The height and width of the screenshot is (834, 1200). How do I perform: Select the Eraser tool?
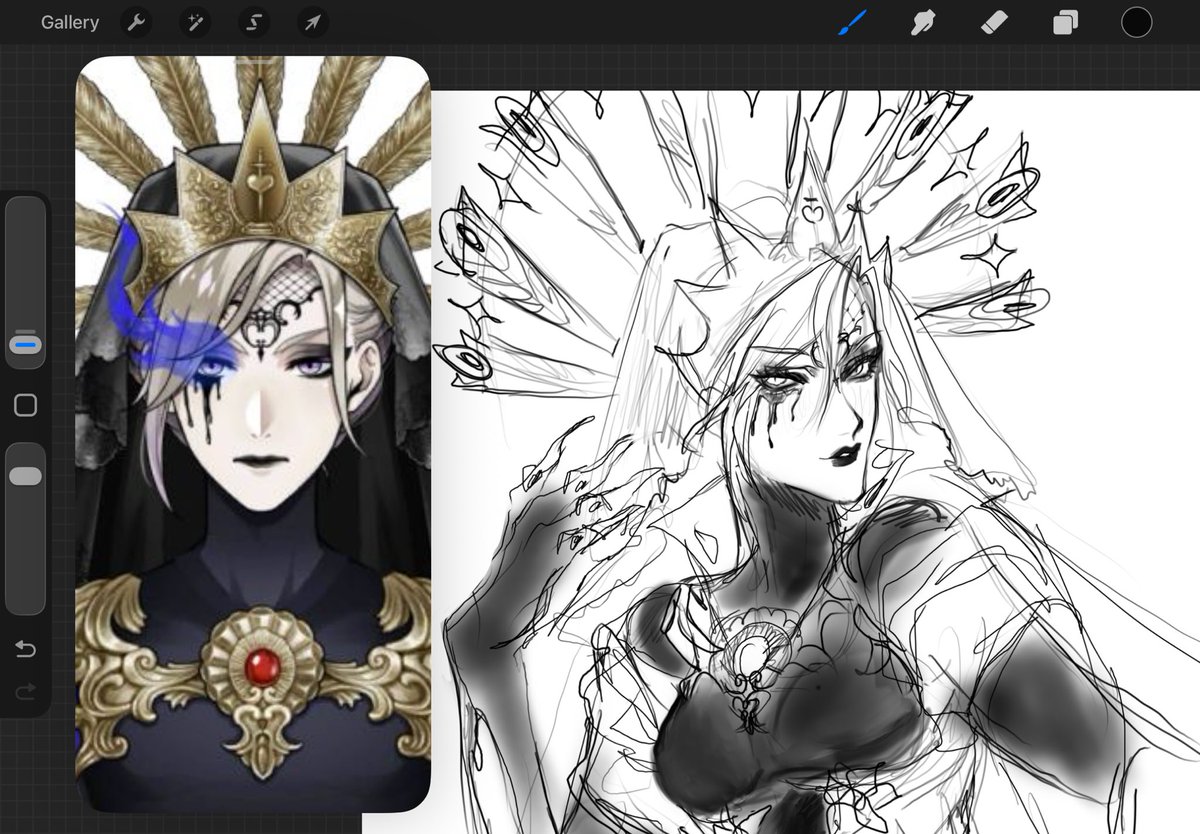(994, 22)
